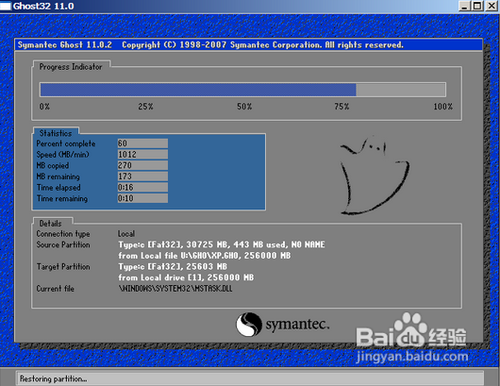Screen dimensions: 500x386
Task: Click the Source Partition label
Action: tap(63, 245)
